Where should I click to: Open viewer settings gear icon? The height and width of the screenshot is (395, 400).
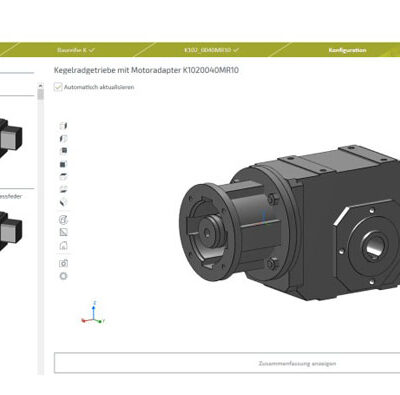(x=63, y=276)
